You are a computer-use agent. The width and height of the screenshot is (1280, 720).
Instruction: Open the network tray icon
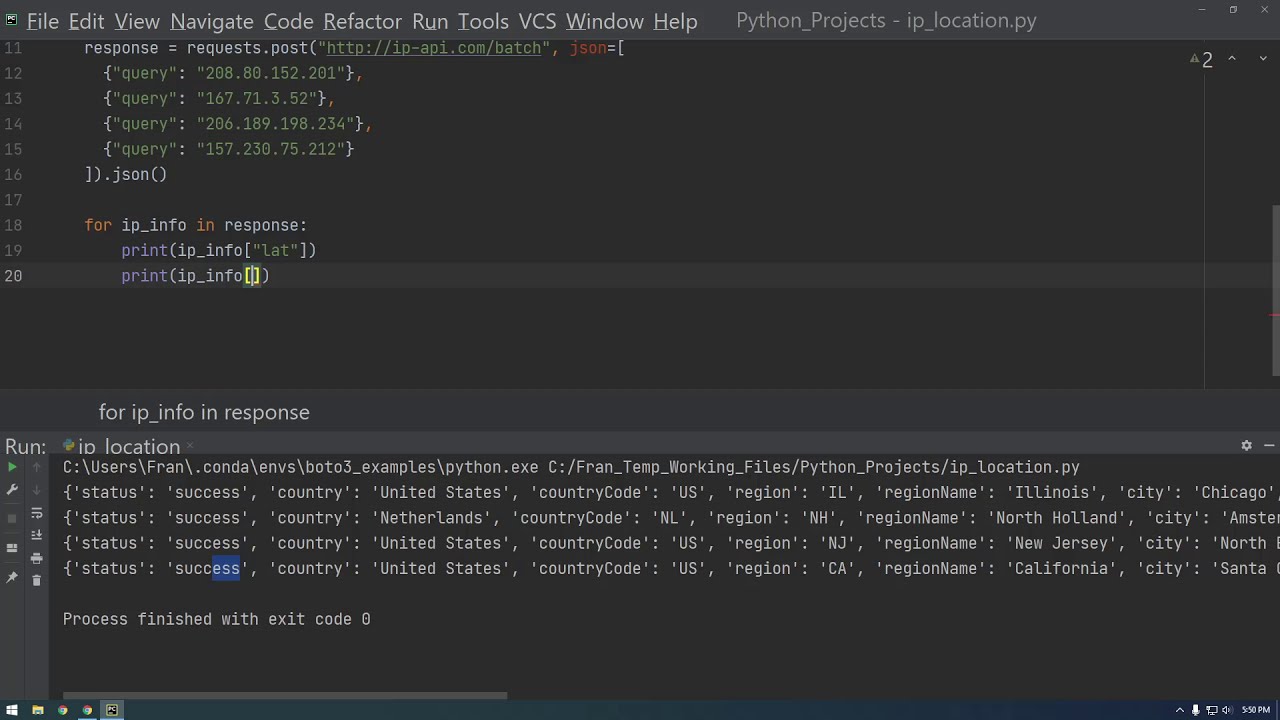pos(1211,710)
